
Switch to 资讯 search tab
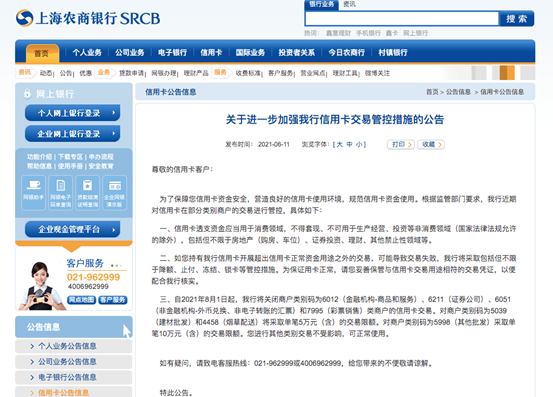pyautogui.click(x=349, y=5)
